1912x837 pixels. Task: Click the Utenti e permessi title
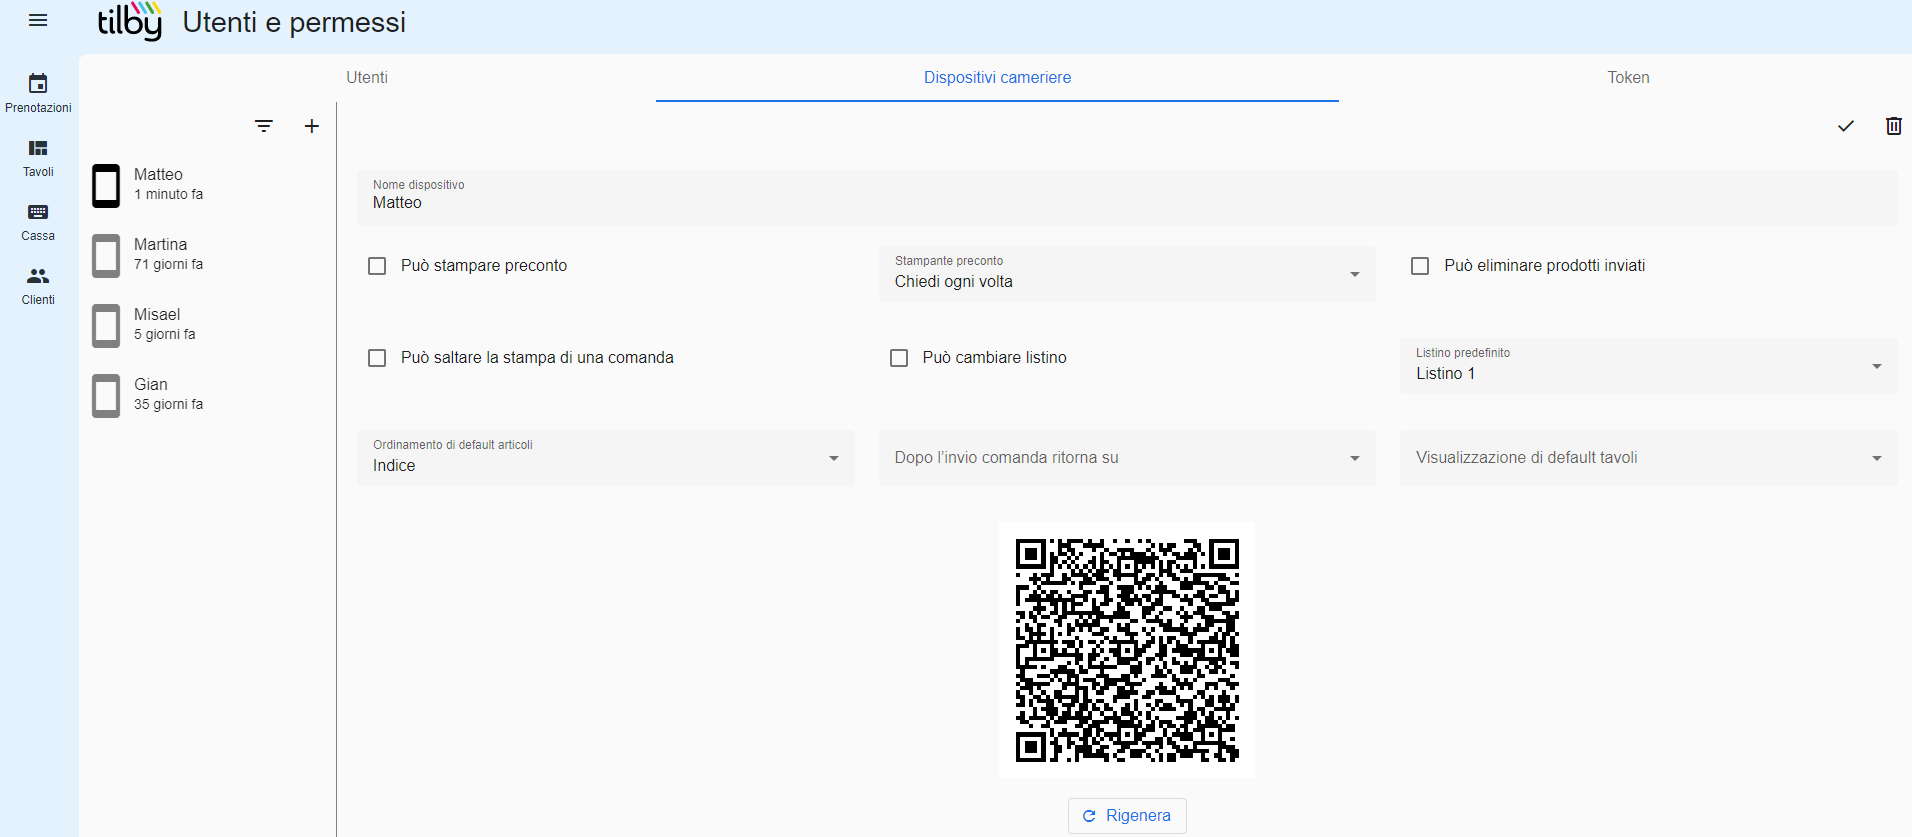(294, 22)
